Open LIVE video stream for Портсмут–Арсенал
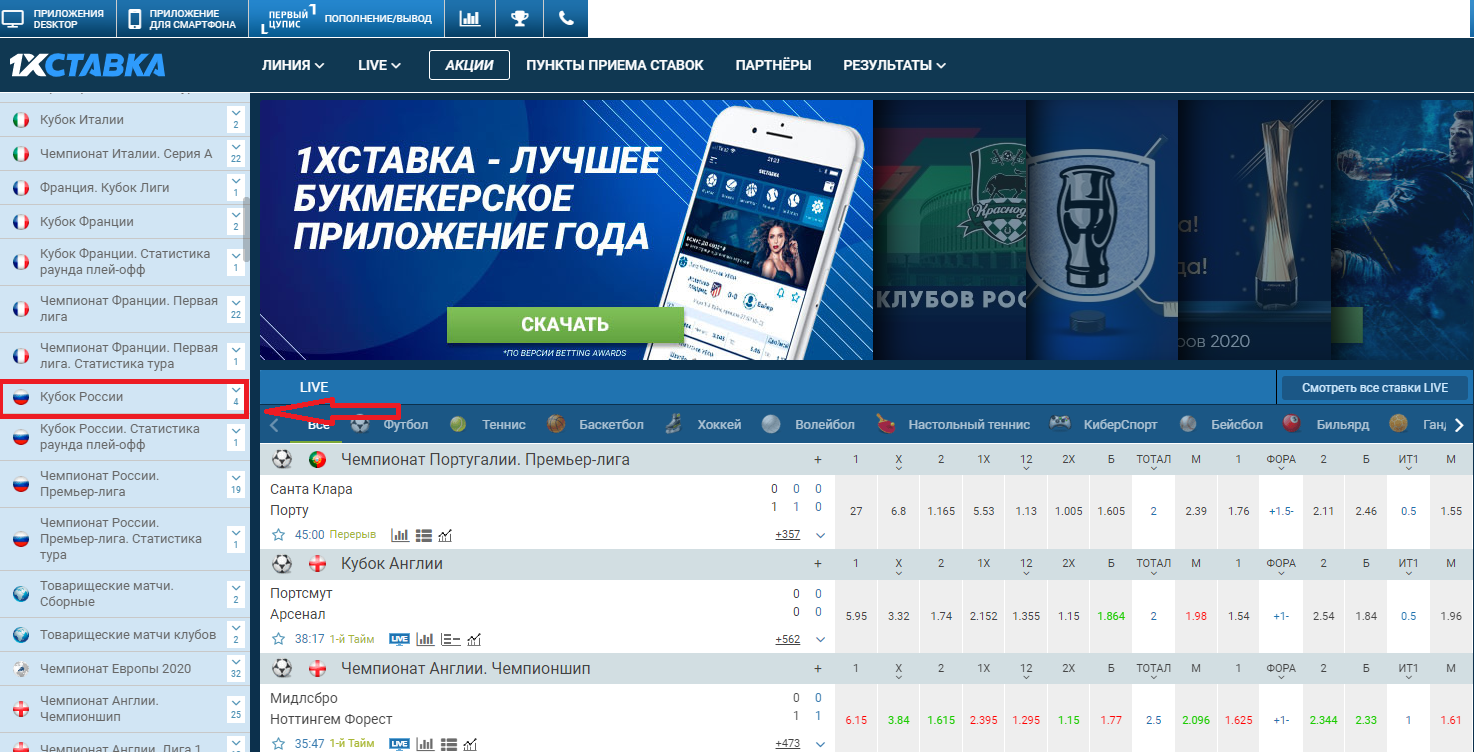The height and width of the screenshot is (752, 1474). 400,639
